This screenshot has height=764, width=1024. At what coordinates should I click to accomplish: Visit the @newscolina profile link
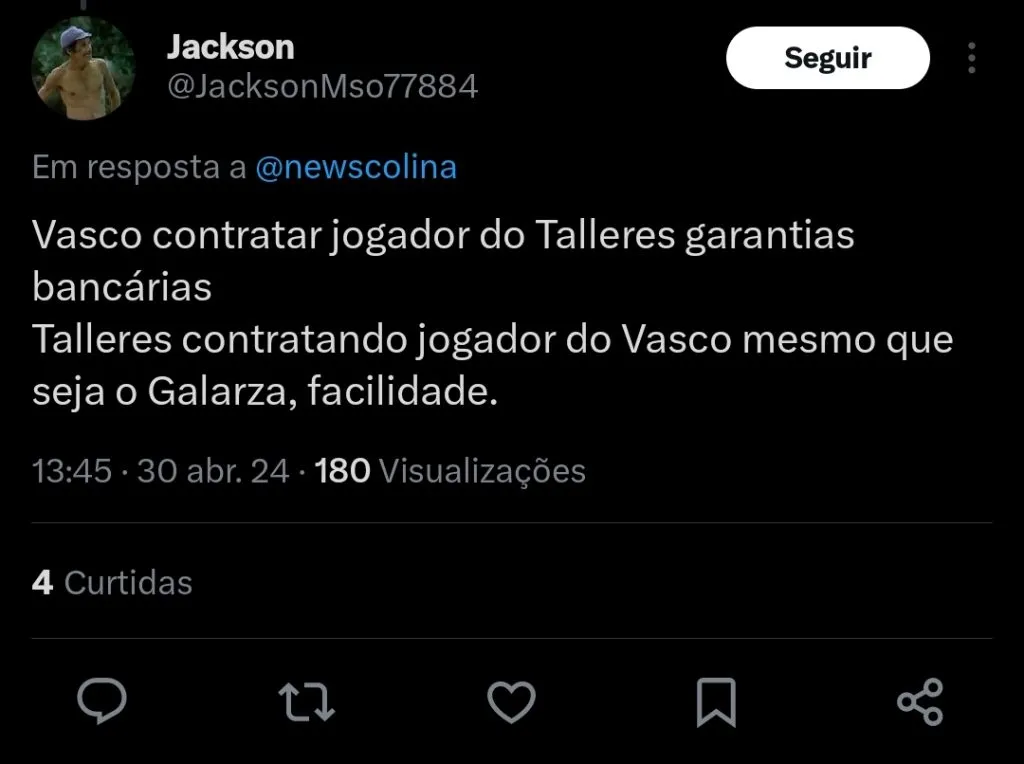(356, 167)
